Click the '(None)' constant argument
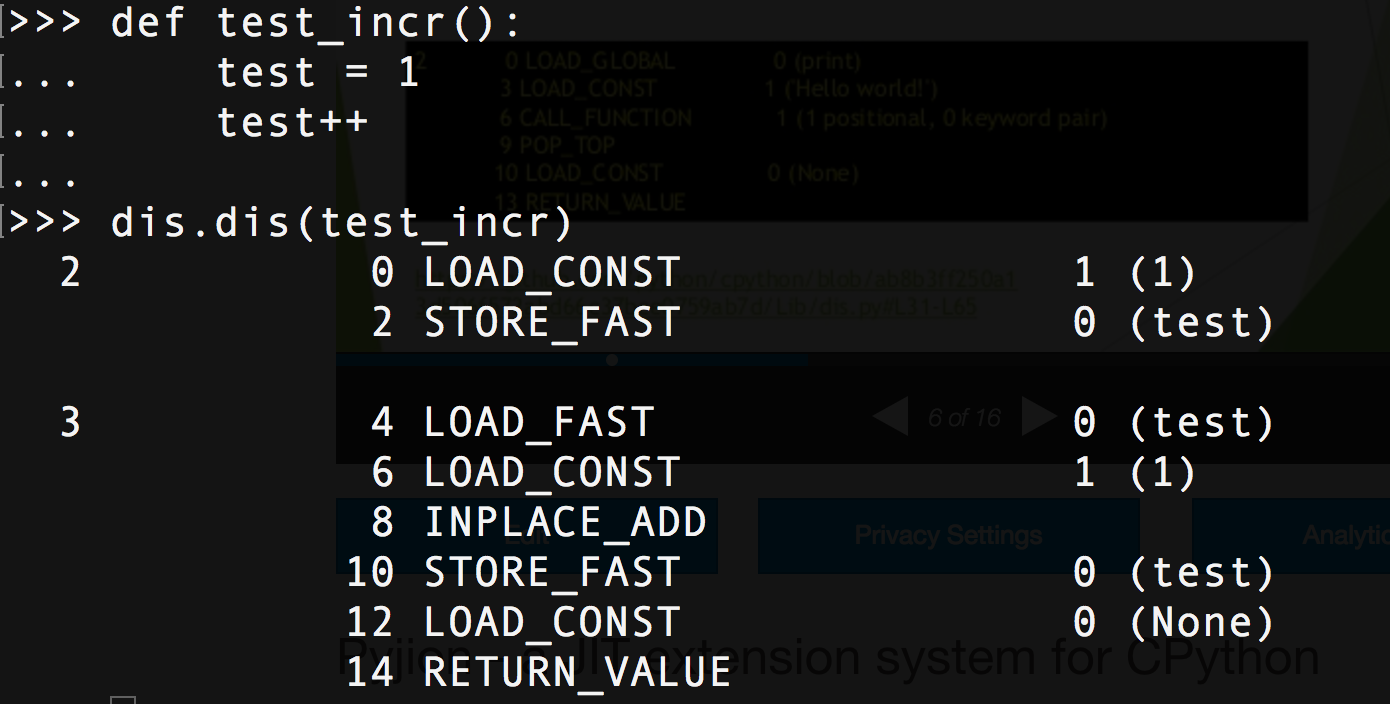 pos(1201,622)
